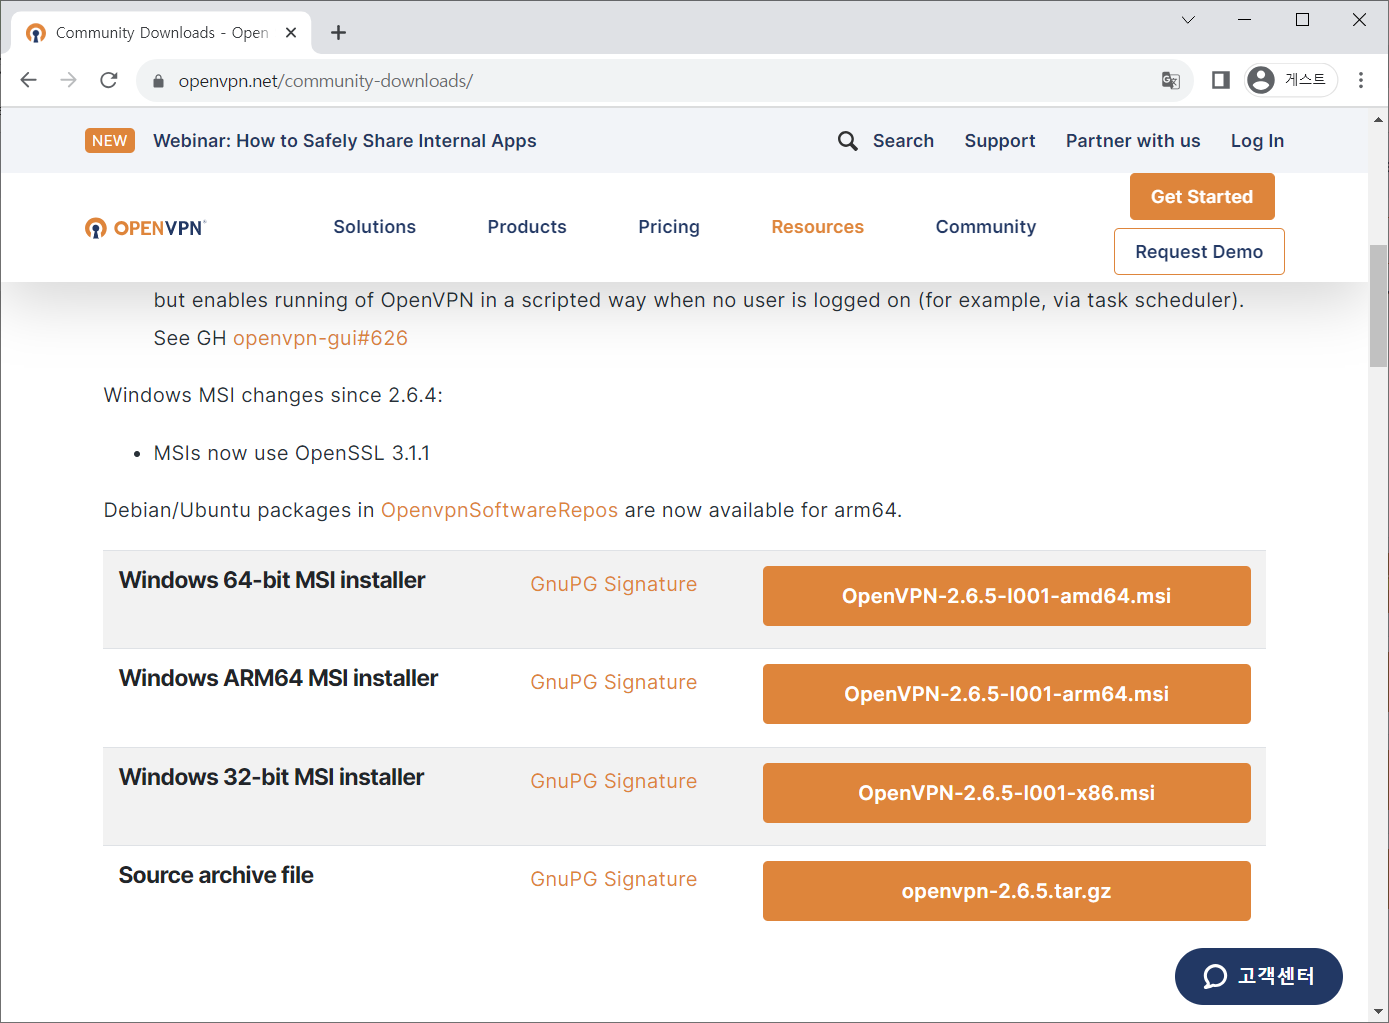Download OpenVPN-2.6.5-I001-x86.msi
Viewport: 1389px width, 1023px height.
pyautogui.click(x=1007, y=793)
